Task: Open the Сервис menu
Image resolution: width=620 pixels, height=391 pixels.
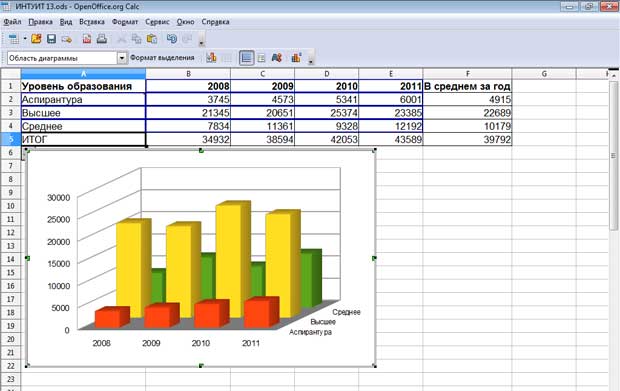Action: 157,22
